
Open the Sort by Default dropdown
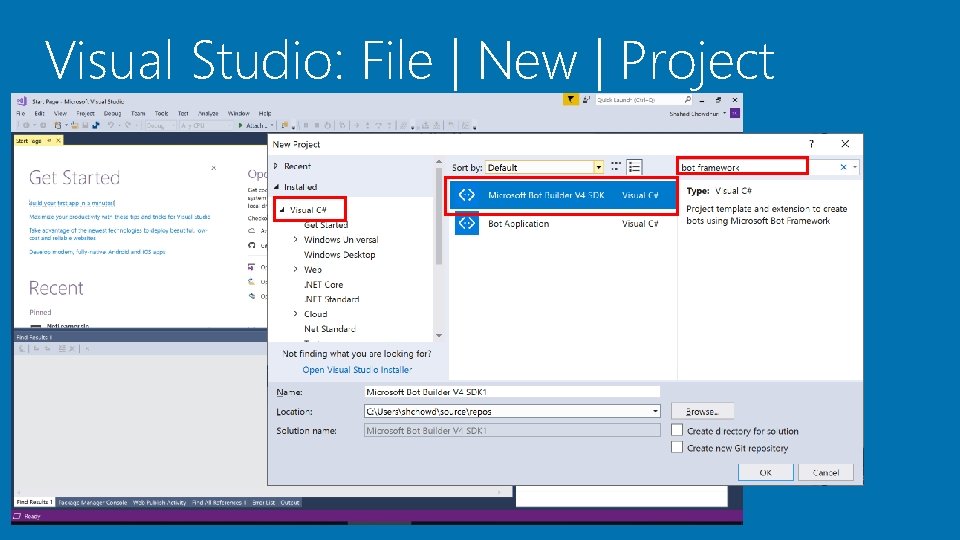(598, 167)
